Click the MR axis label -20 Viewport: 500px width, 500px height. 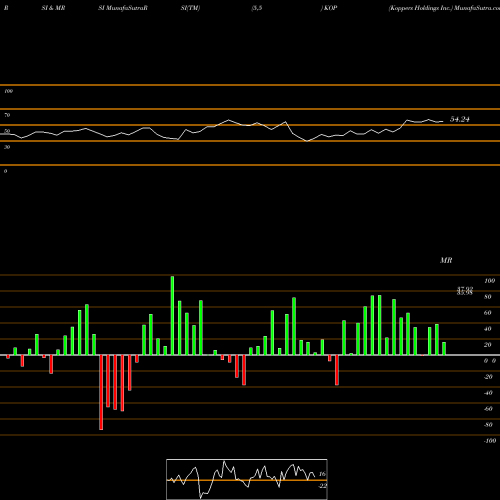coord(488,377)
